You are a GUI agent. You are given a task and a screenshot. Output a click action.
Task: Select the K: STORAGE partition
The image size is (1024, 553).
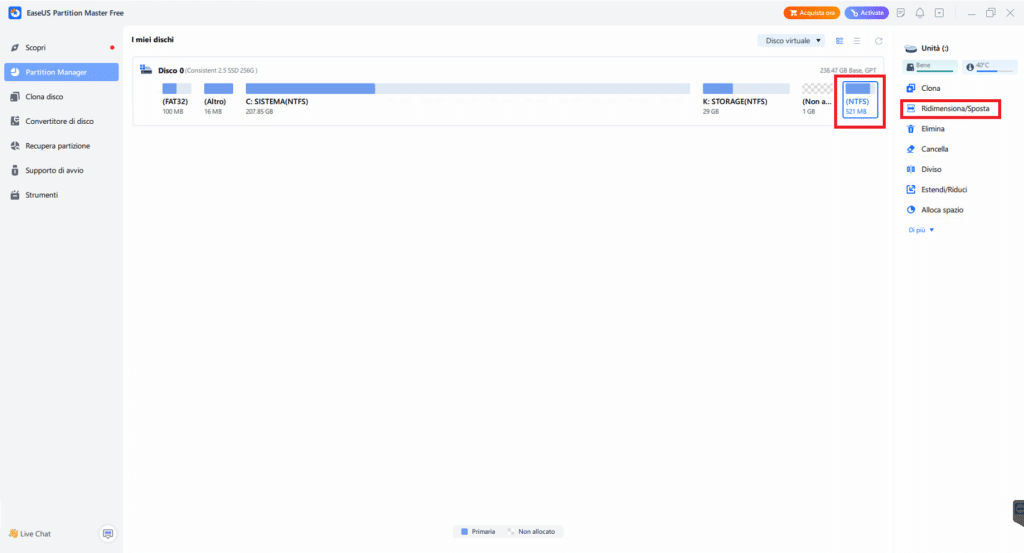click(x=746, y=98)
